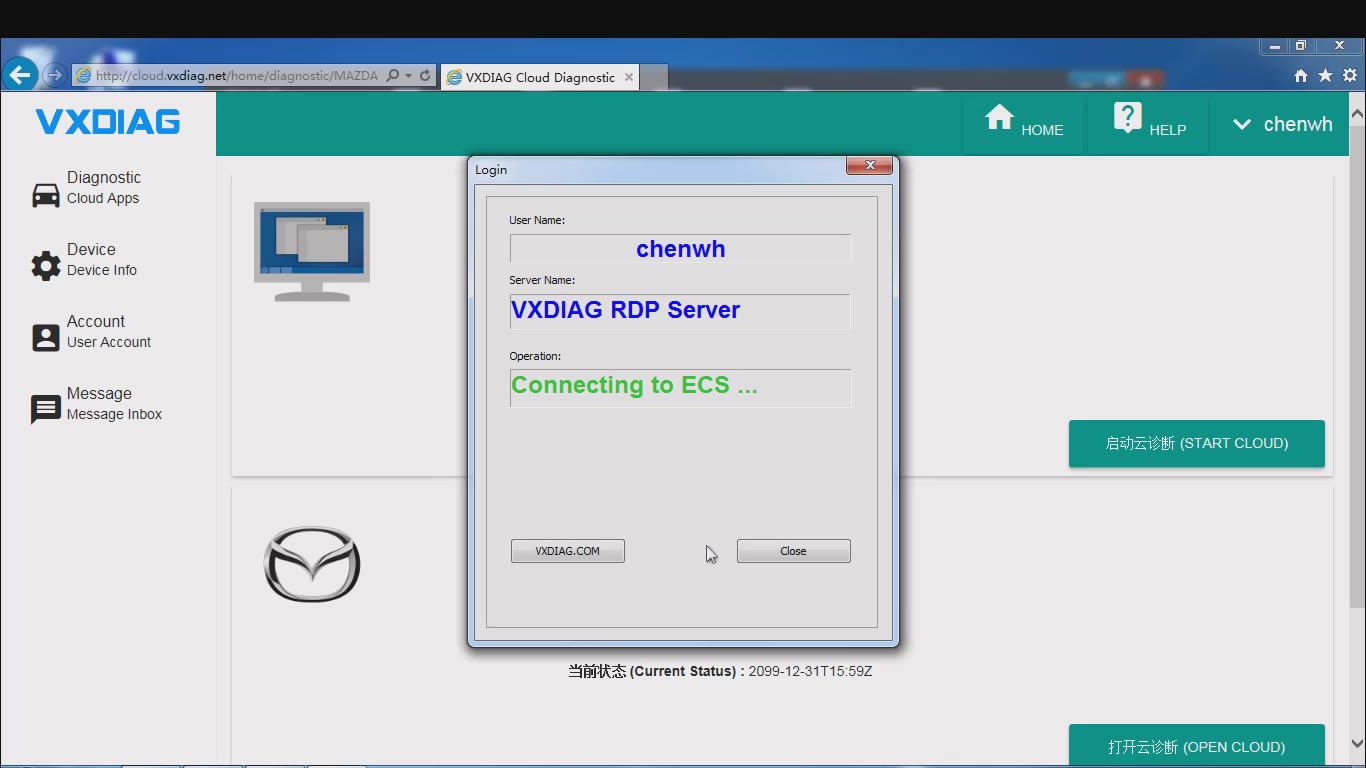This screenshot has height=768, width=1366.
Task: Close the VXDIAG Cloud Diagnostic tab
Action: tap(628, 77)
